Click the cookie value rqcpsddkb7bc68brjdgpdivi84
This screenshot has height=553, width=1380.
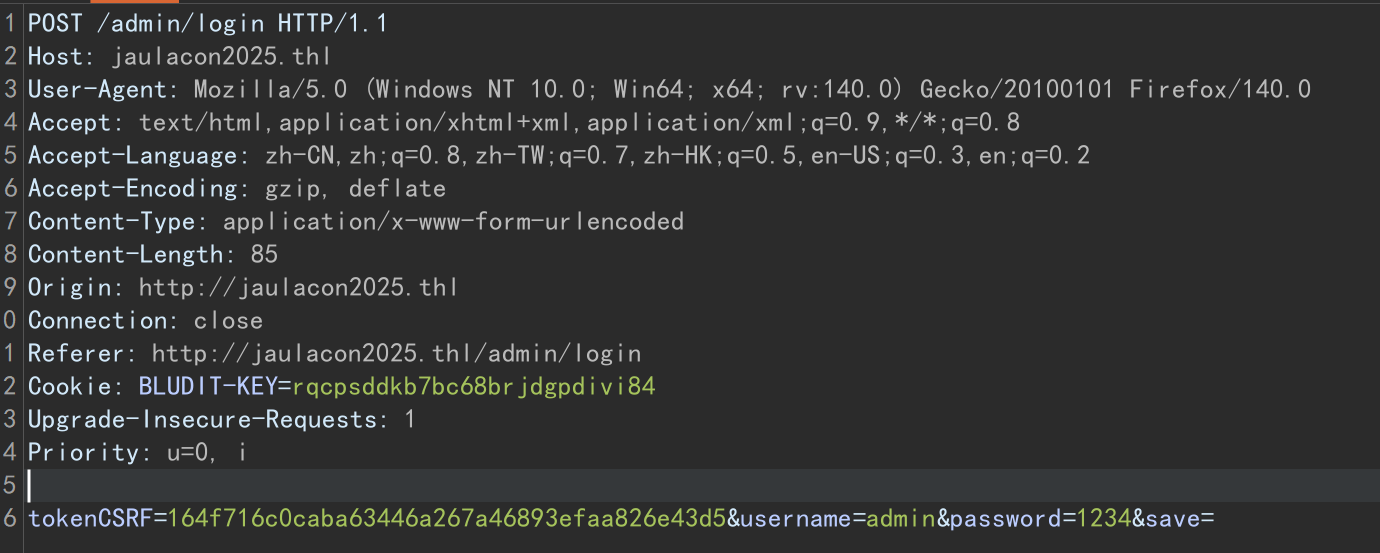[x=473, y=386]
